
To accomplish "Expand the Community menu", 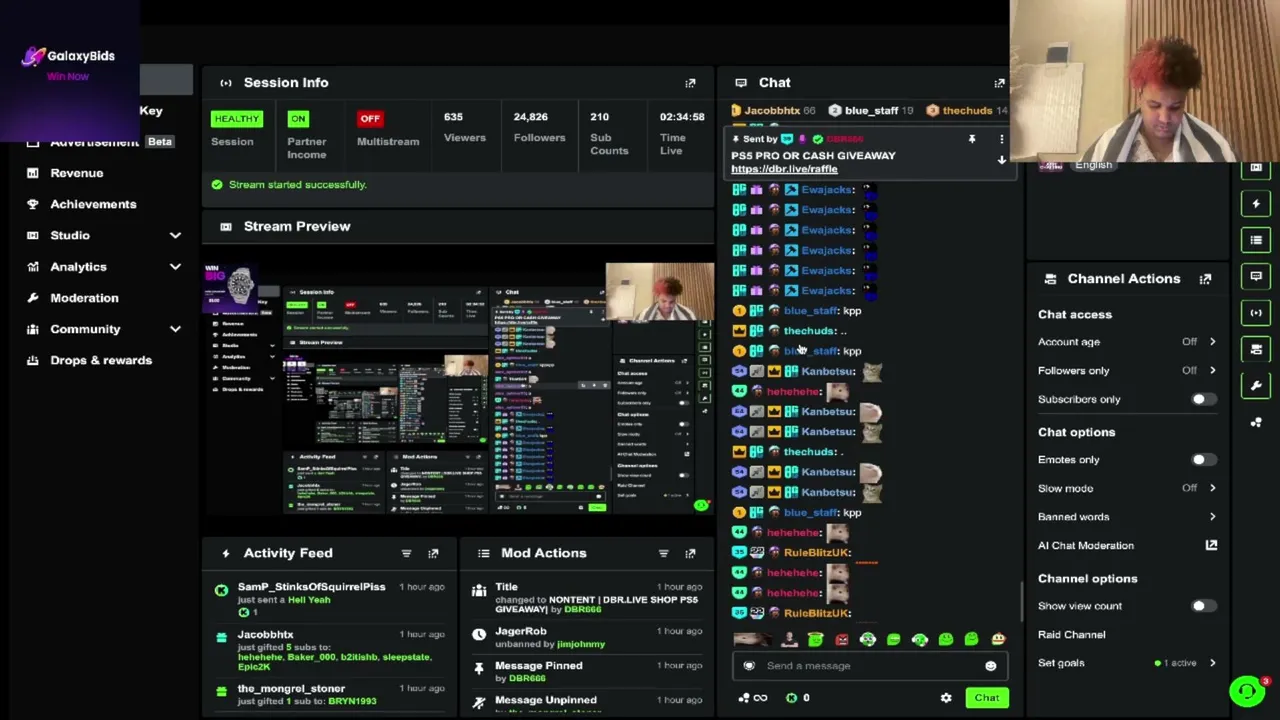I will (x=175, y=329).
